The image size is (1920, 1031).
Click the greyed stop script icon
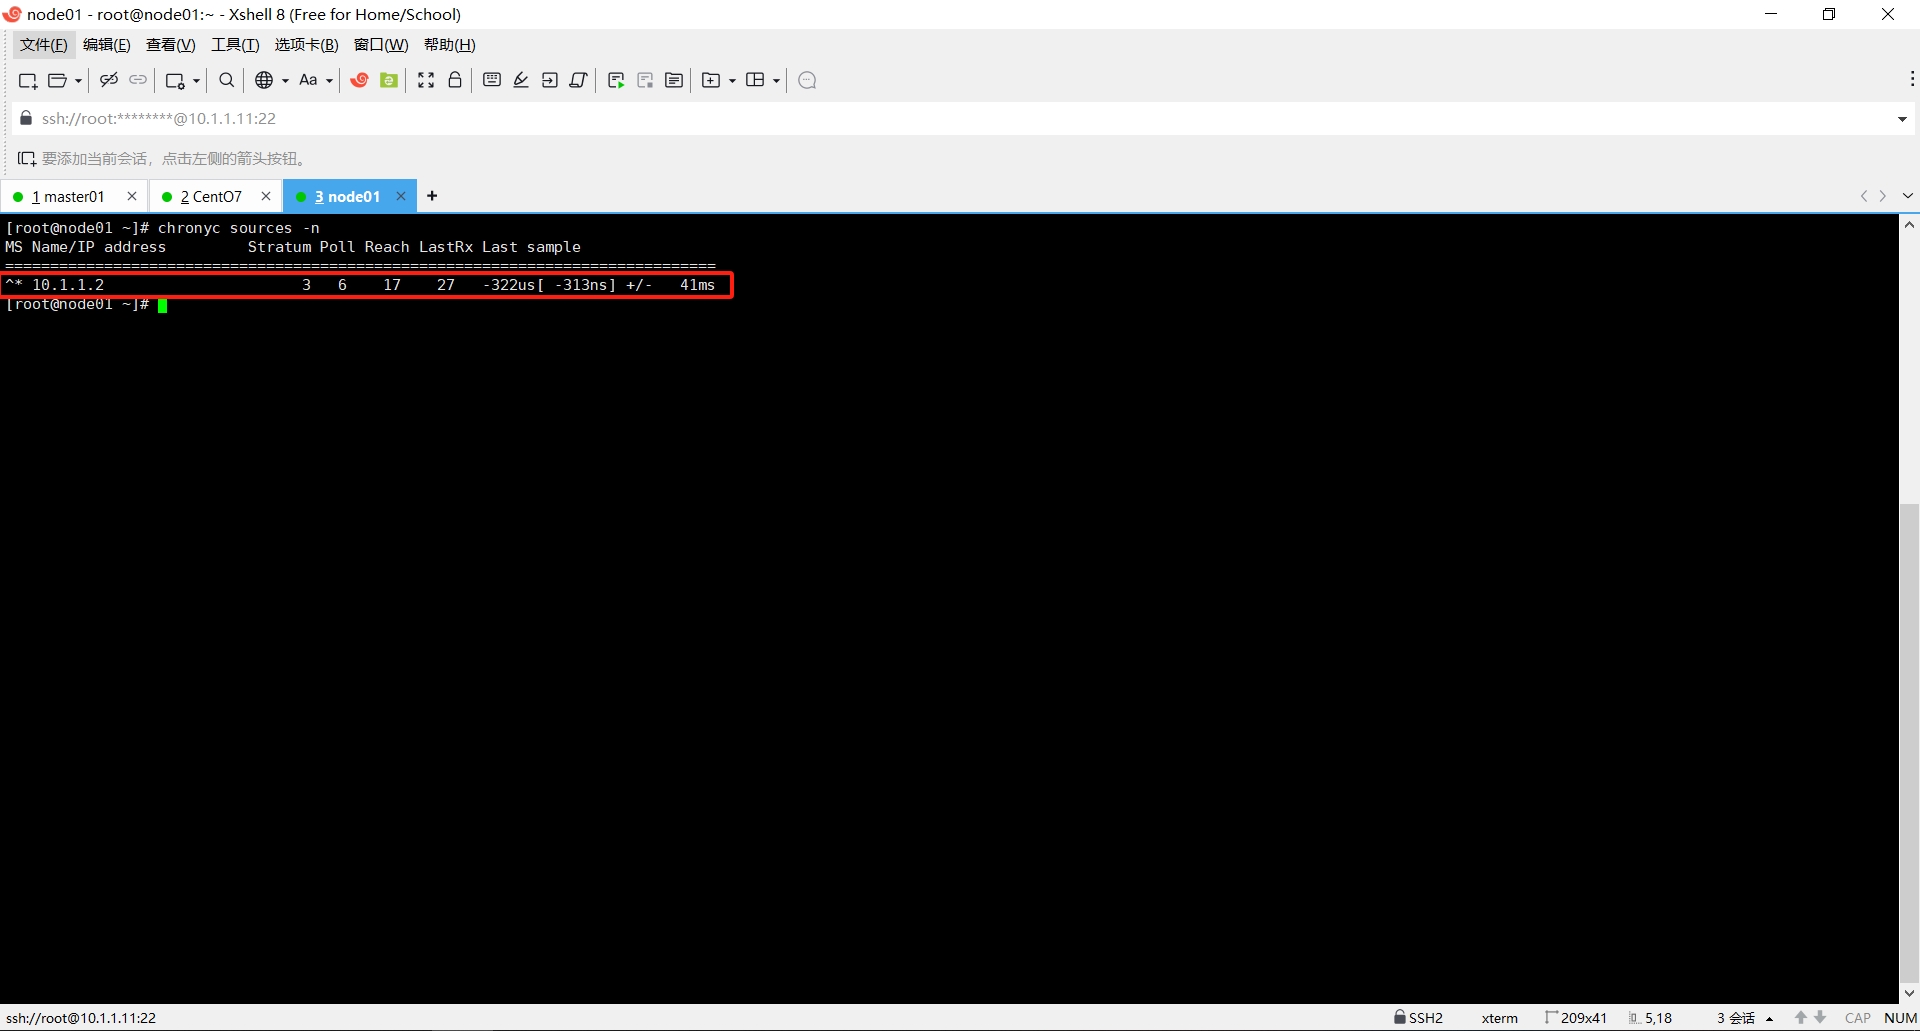[645, 80]
